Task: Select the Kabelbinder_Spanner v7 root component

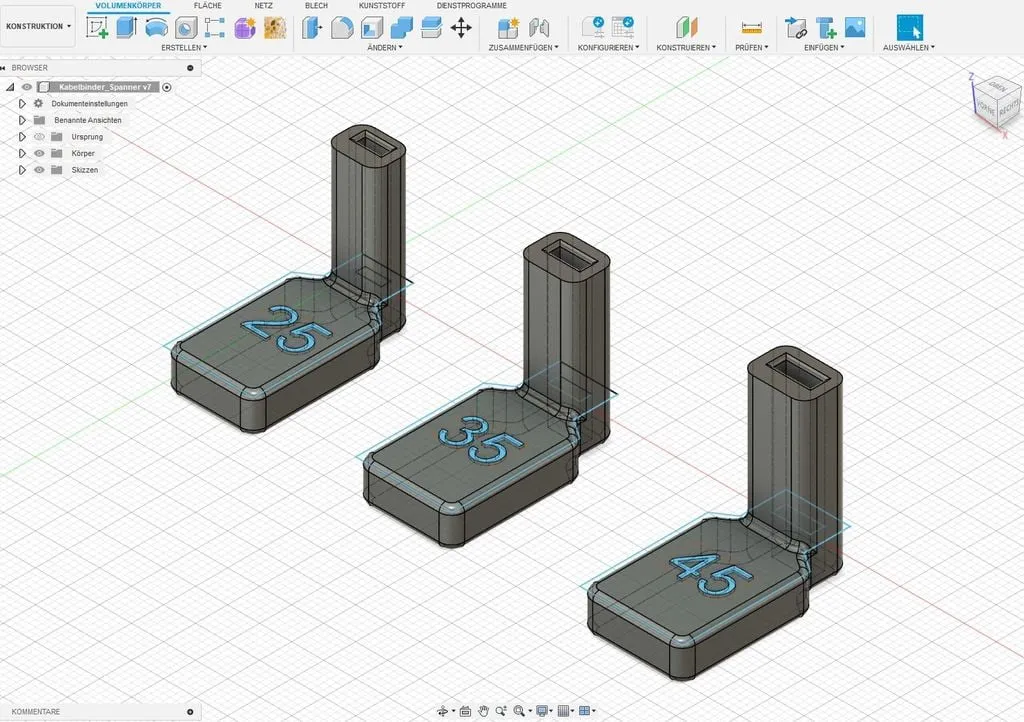Action: pyautogui.click(x=104, y=87)
